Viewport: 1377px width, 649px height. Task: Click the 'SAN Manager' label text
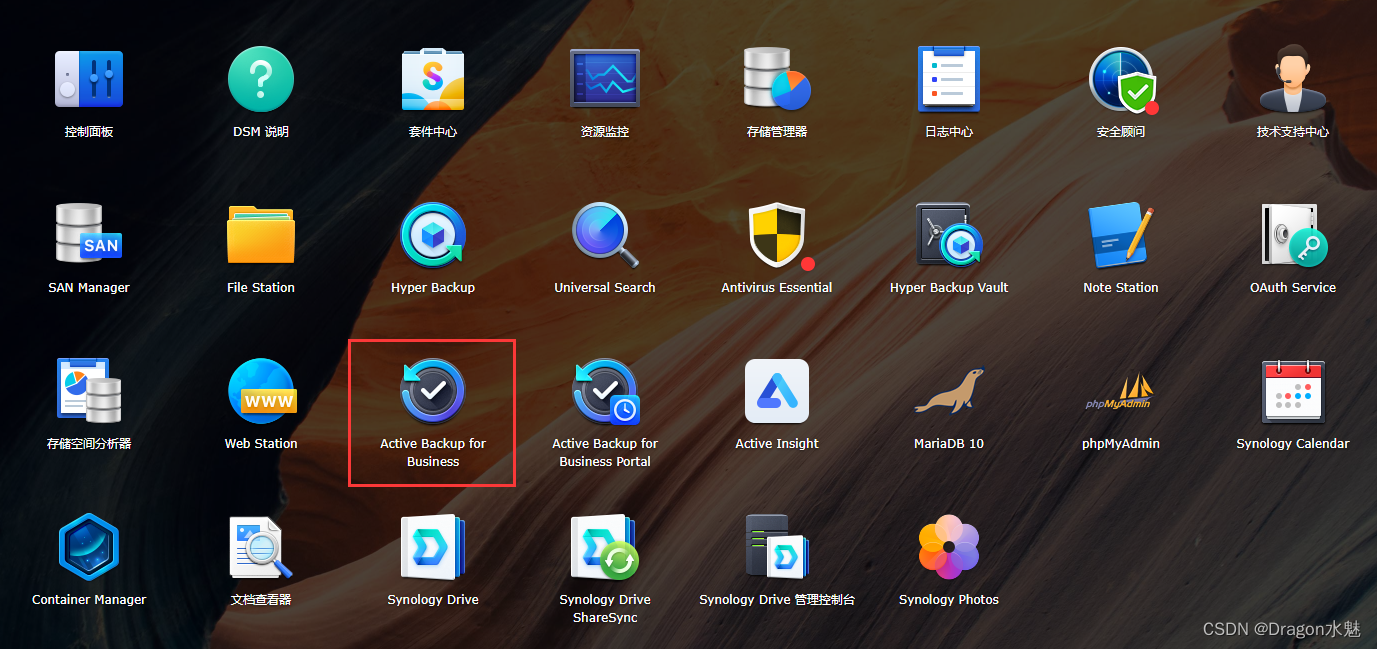click(x=89, y=287)
